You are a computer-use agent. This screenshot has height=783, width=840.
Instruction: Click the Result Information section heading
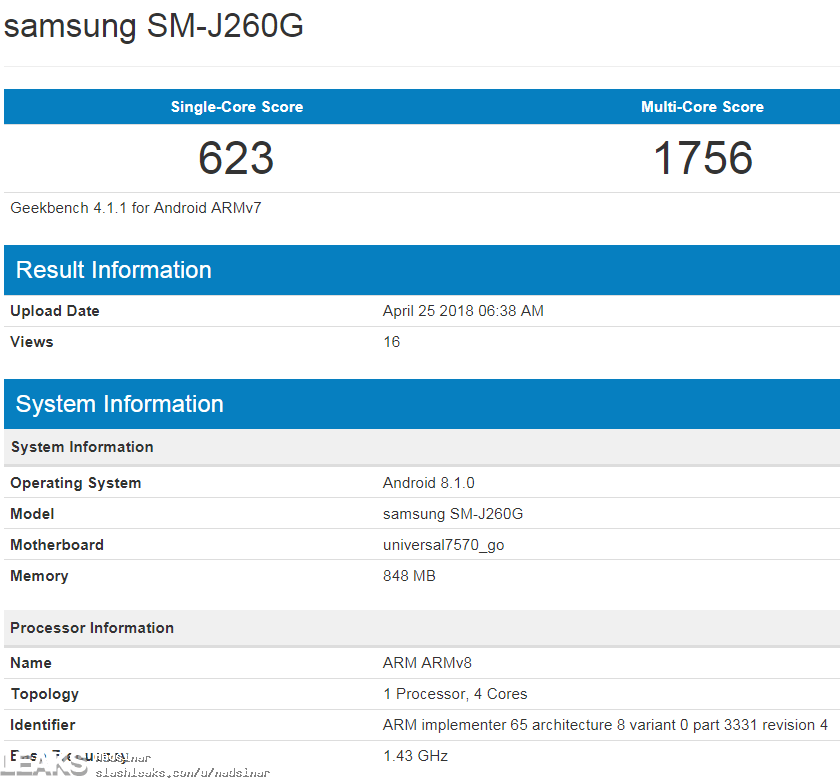click(114, 270)
